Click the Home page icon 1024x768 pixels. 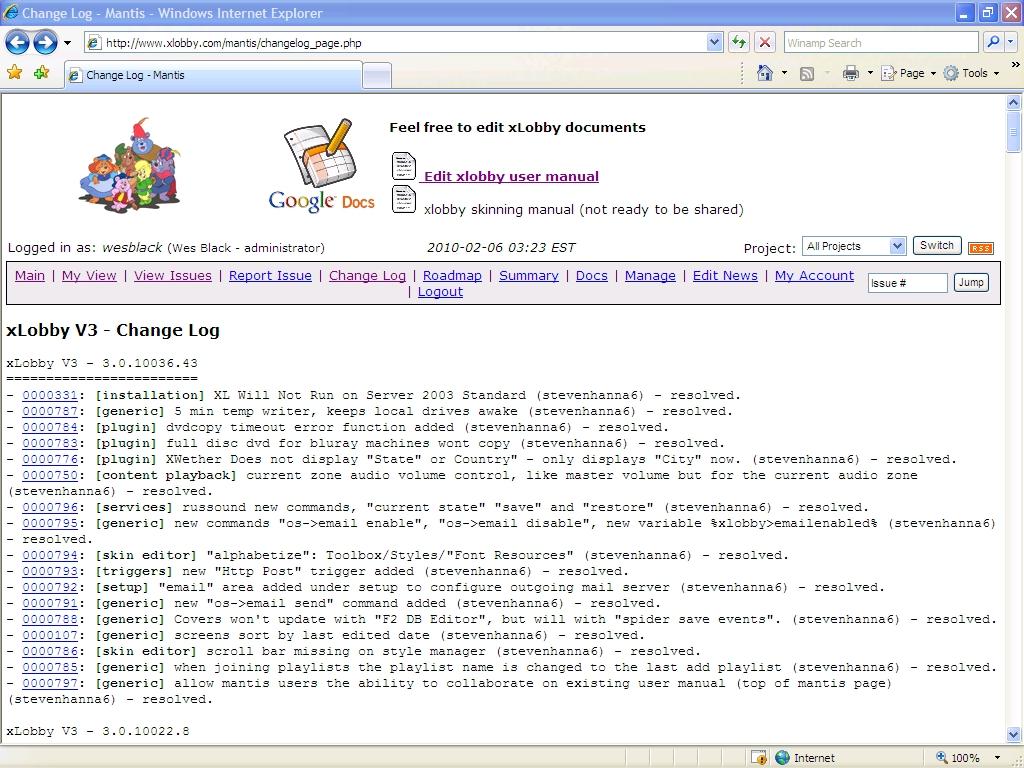(x=765, y=73)
